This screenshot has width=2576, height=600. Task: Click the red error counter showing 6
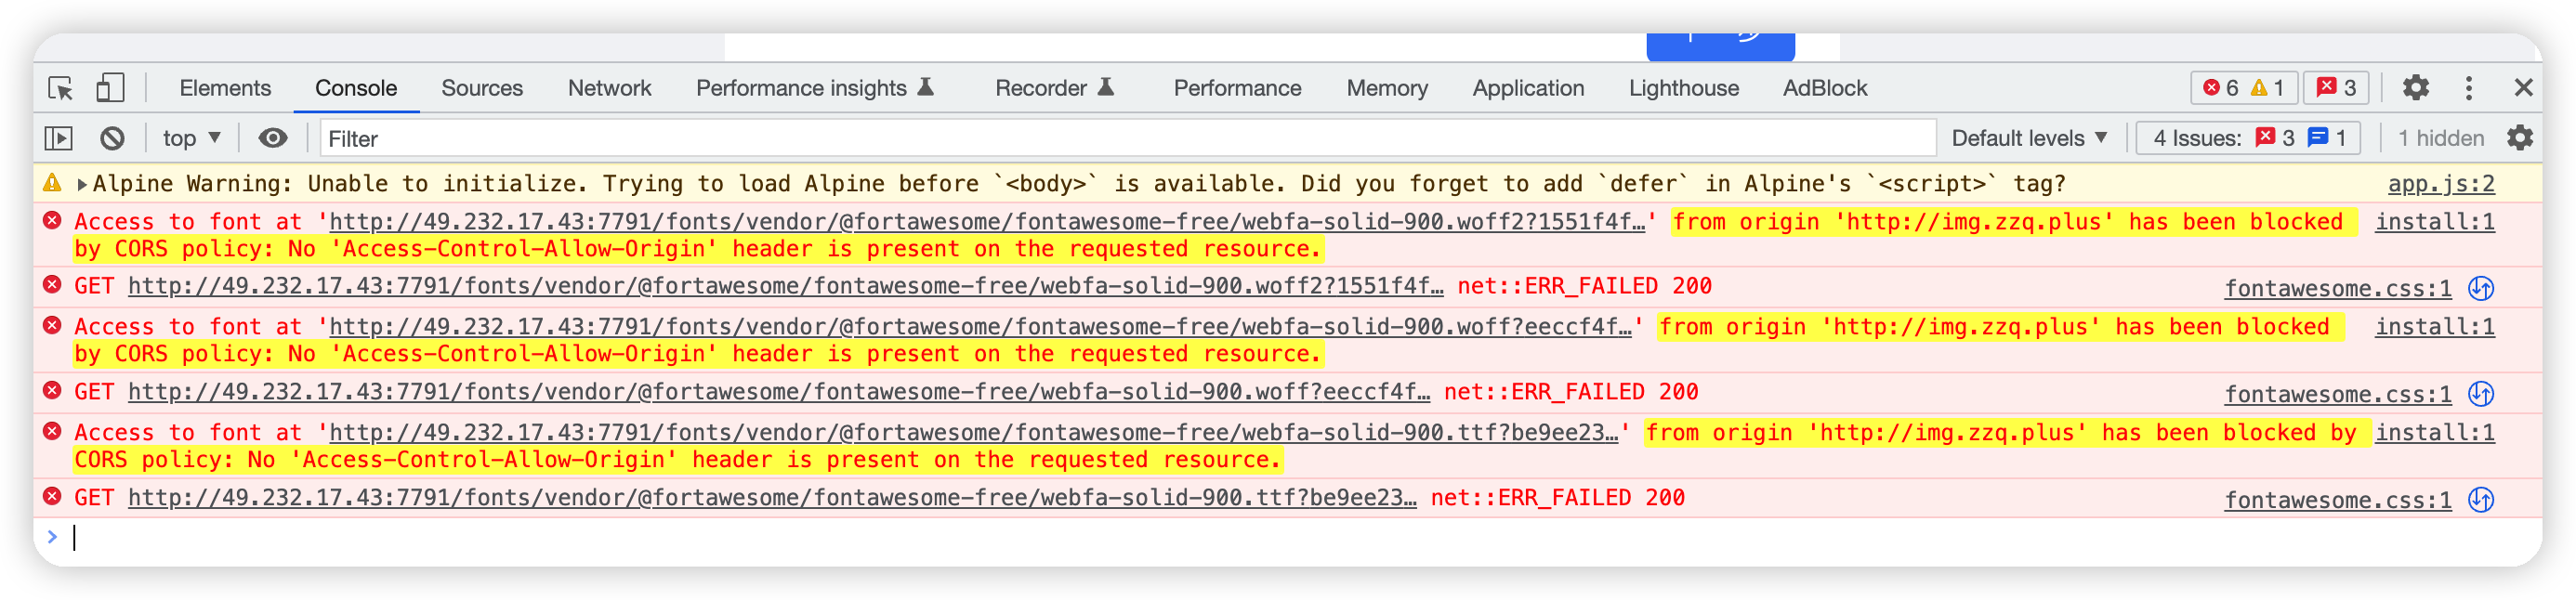[2224, 88]
